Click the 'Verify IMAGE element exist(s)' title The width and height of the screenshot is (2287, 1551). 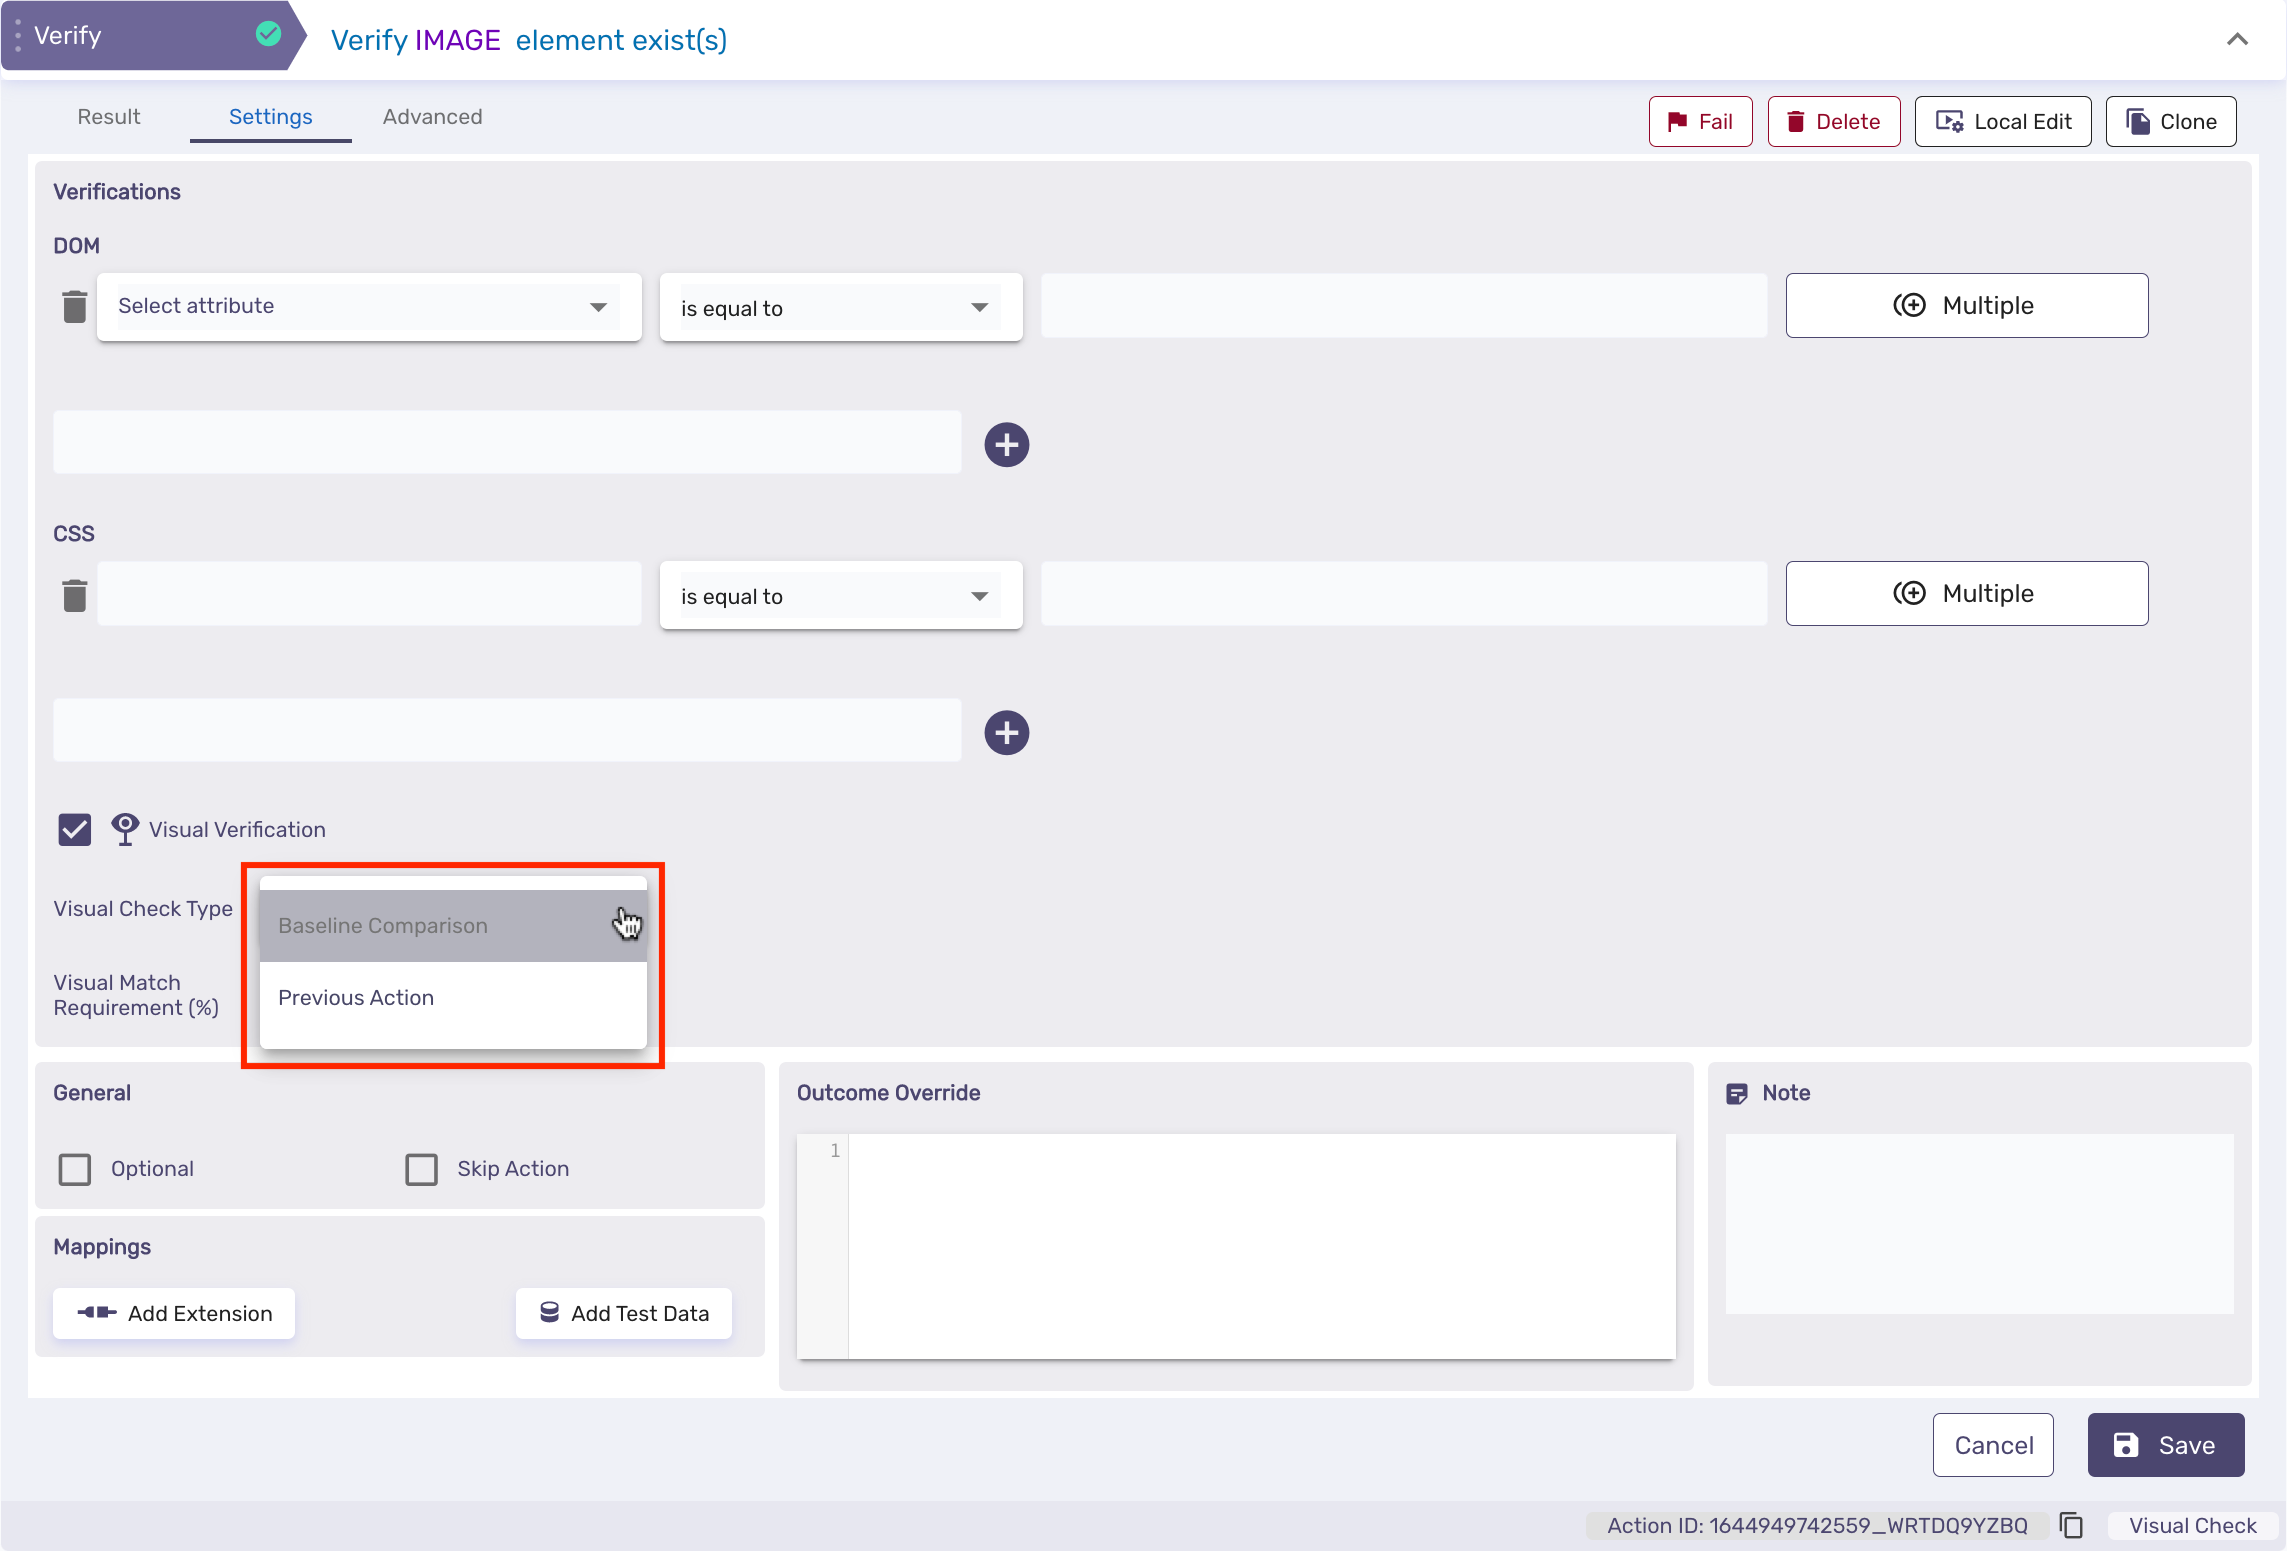pos(529,40)
